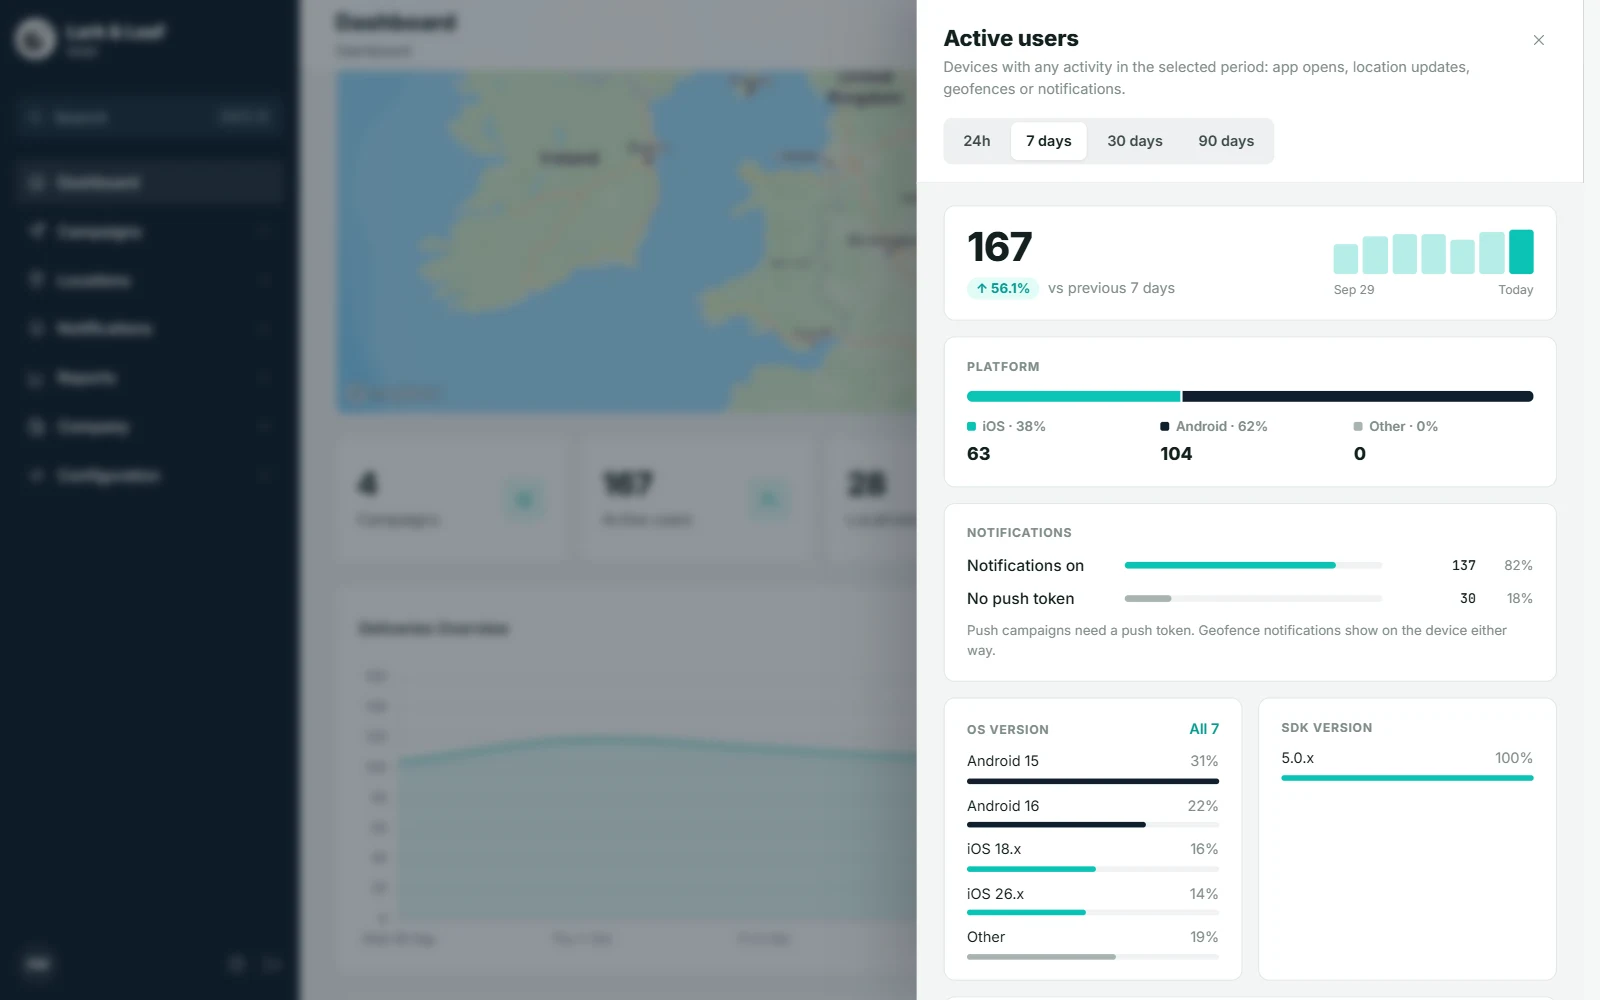Click the No push token progress bar
Image resolution: width=1600 pixels, height=1000 pixels.
[1253, 598]
